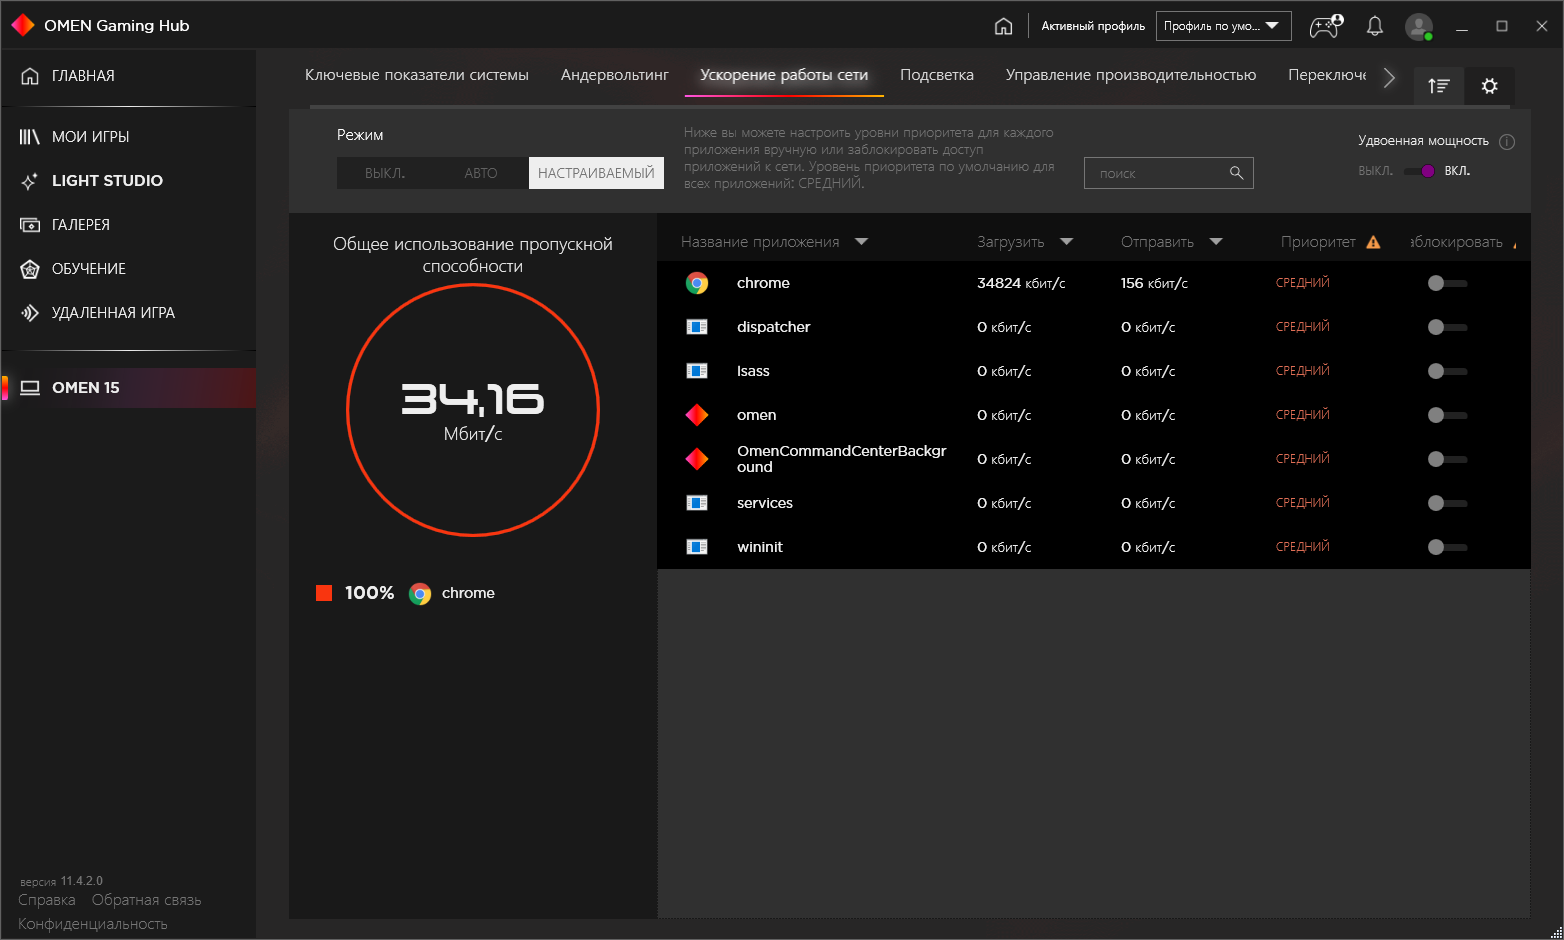Switch to Ключевые показатели системы tab
This screenshot has height=940, width=1564.
417,75
